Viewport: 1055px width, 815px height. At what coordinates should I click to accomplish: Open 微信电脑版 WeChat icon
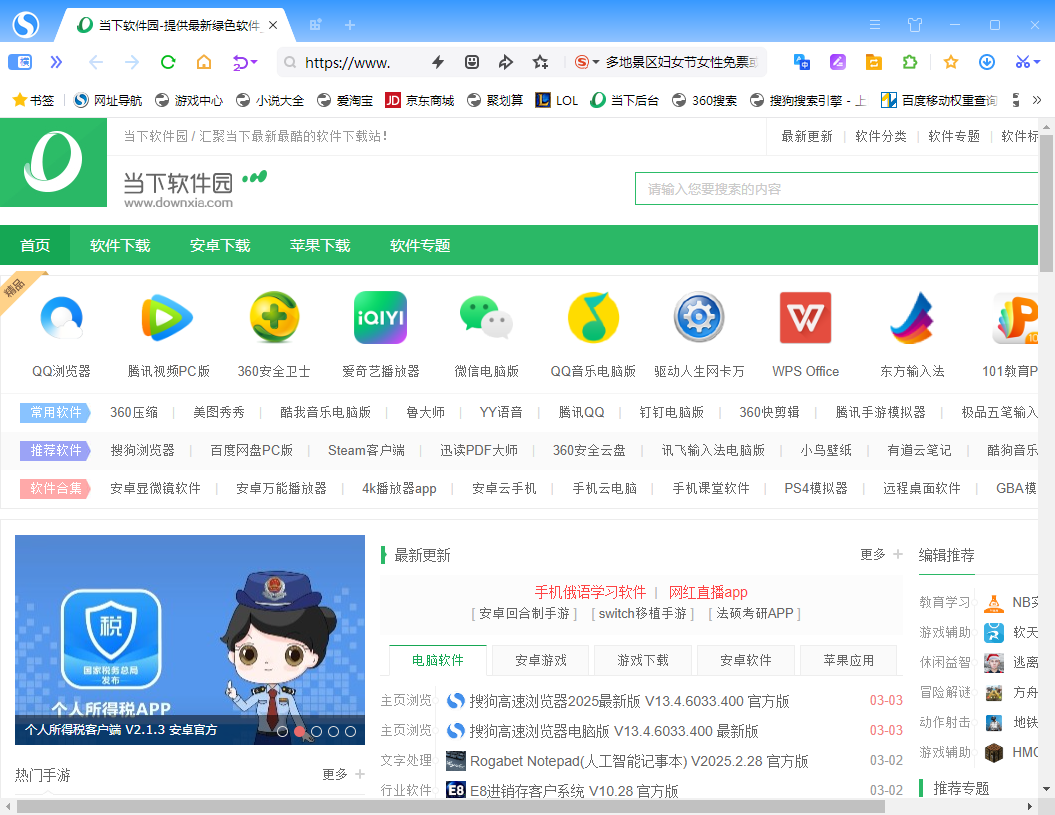click(486, 318)
